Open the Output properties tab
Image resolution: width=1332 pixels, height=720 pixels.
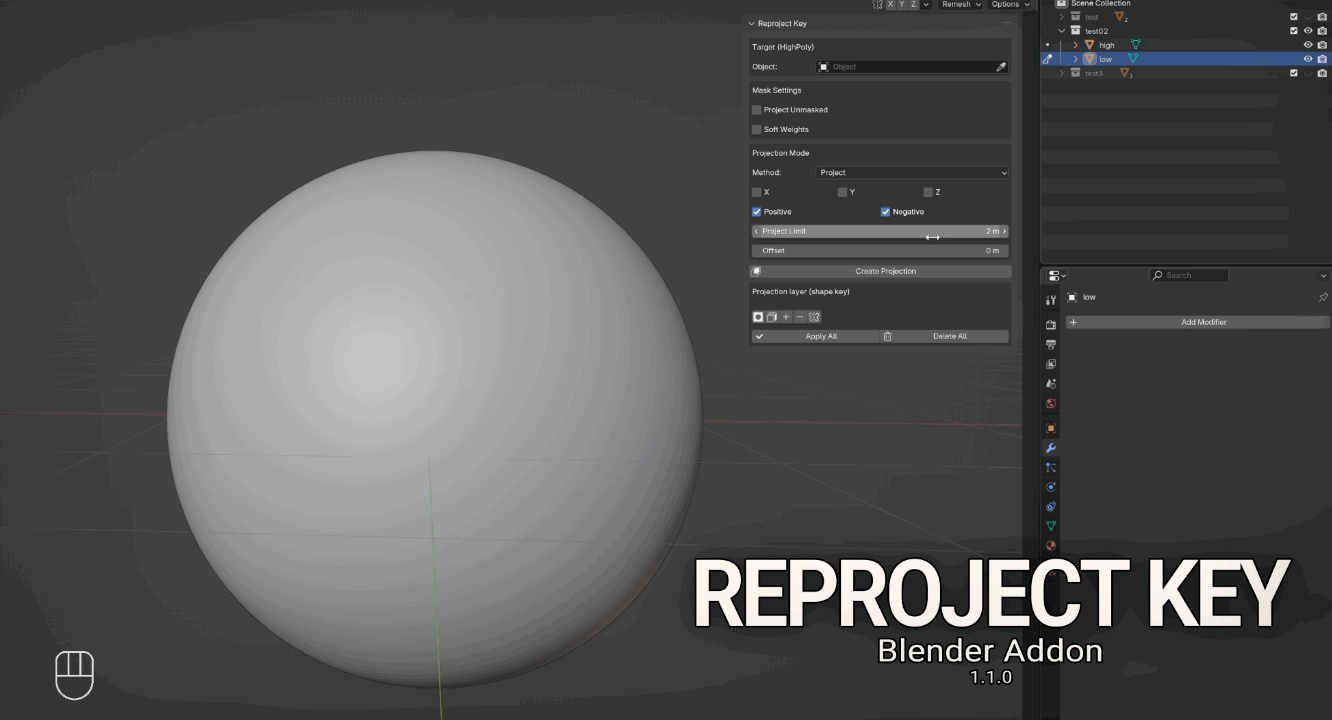pyautogui.click(x=1051, y=345)
